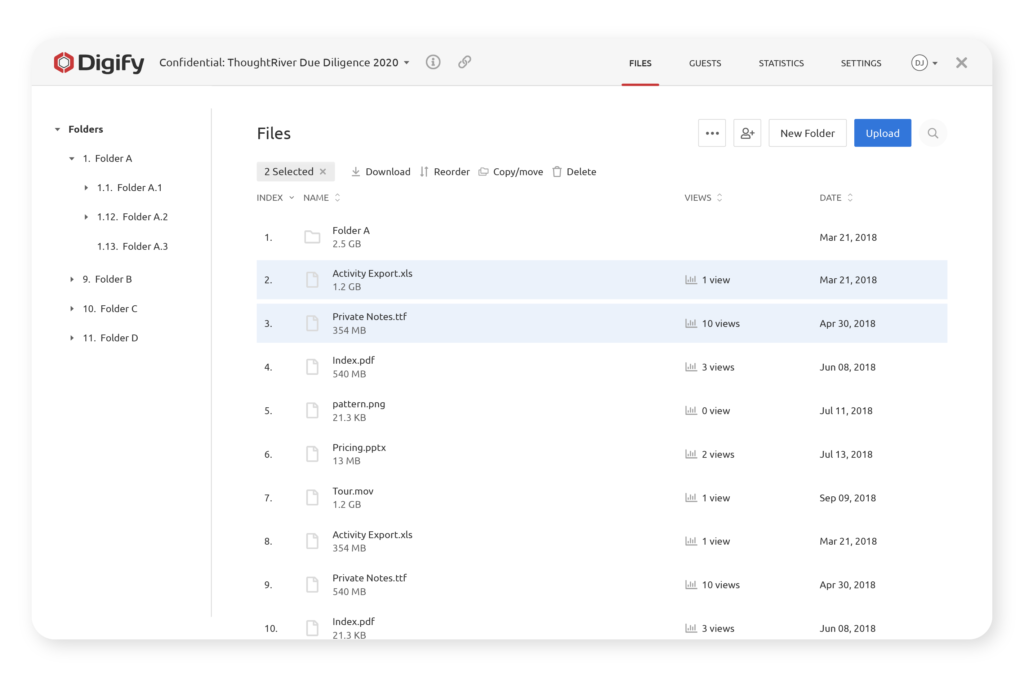Click the copy link icon in header

(464, 62)
